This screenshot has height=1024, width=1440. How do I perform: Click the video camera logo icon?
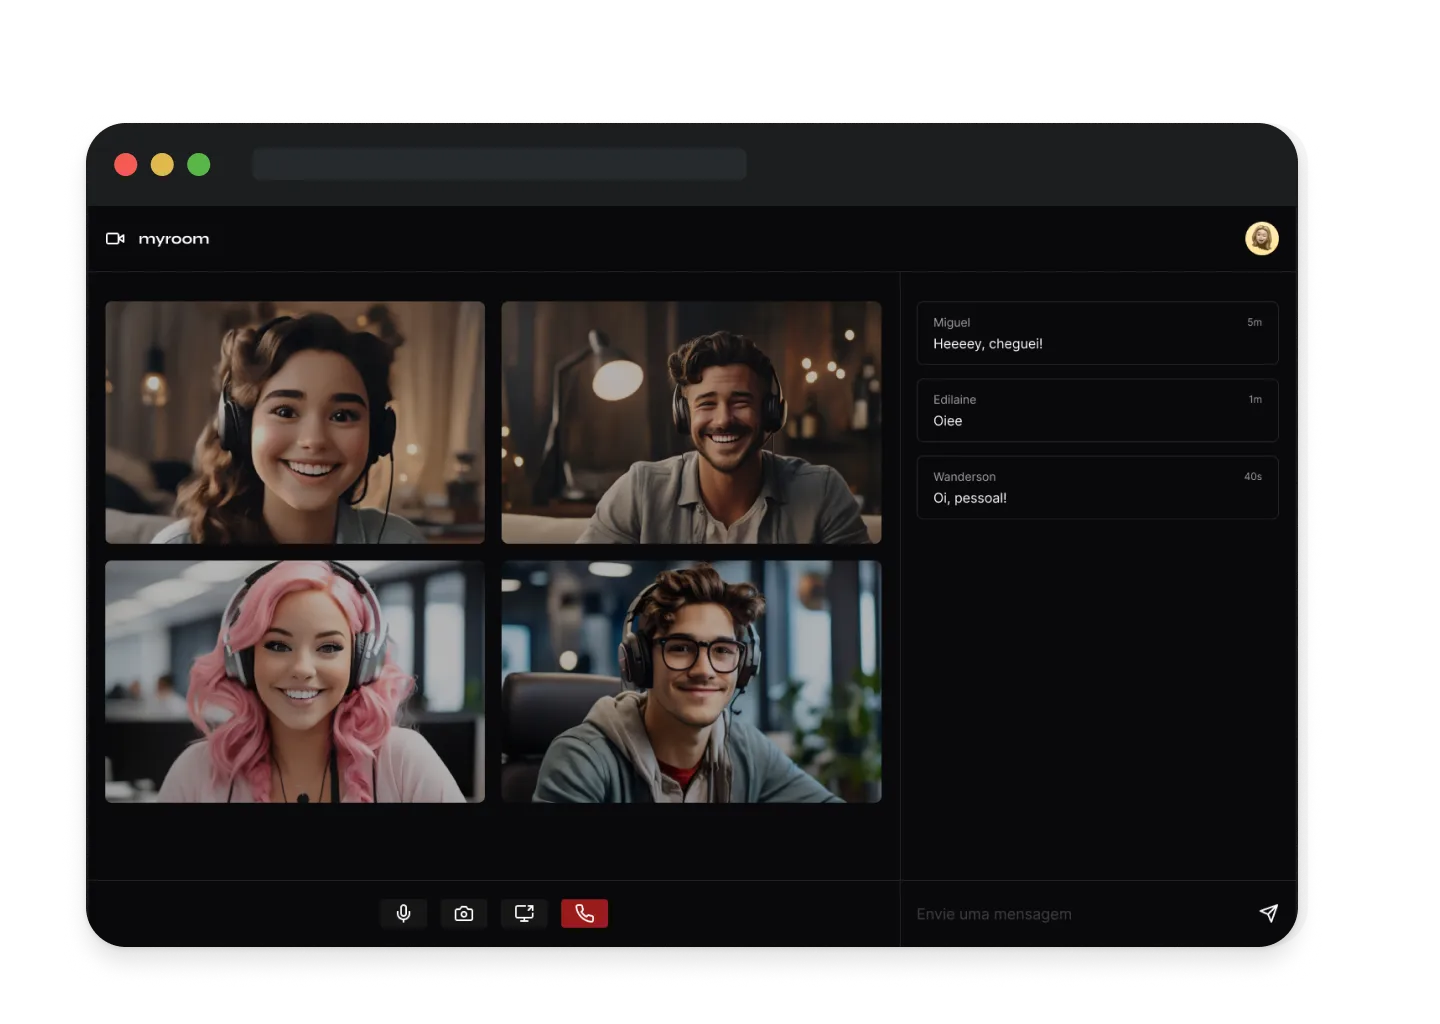tap(115, 239)
